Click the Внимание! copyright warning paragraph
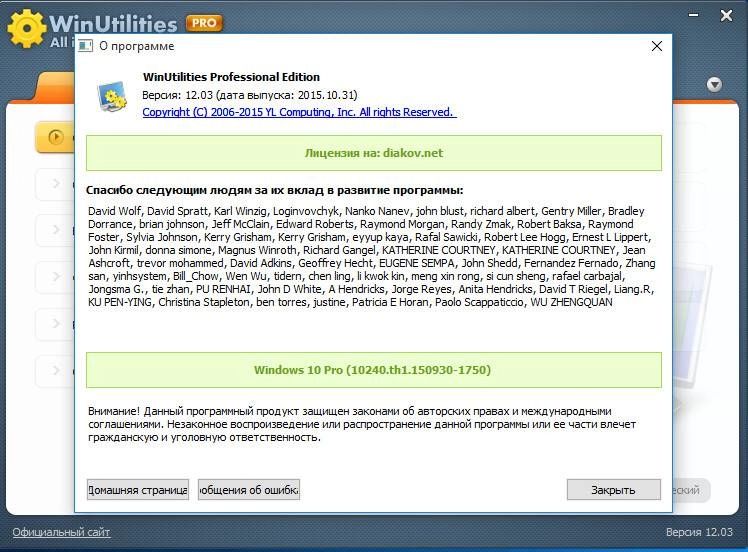The height and width of the screenshot is (552, 748). click(362, 424)
